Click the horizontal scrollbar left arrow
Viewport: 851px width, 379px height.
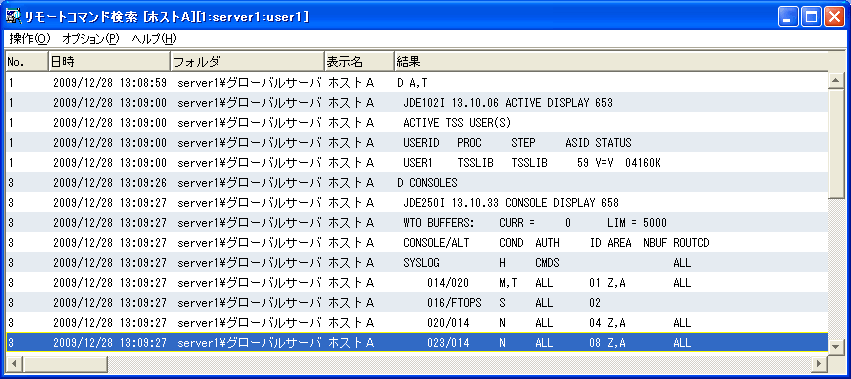14,363
